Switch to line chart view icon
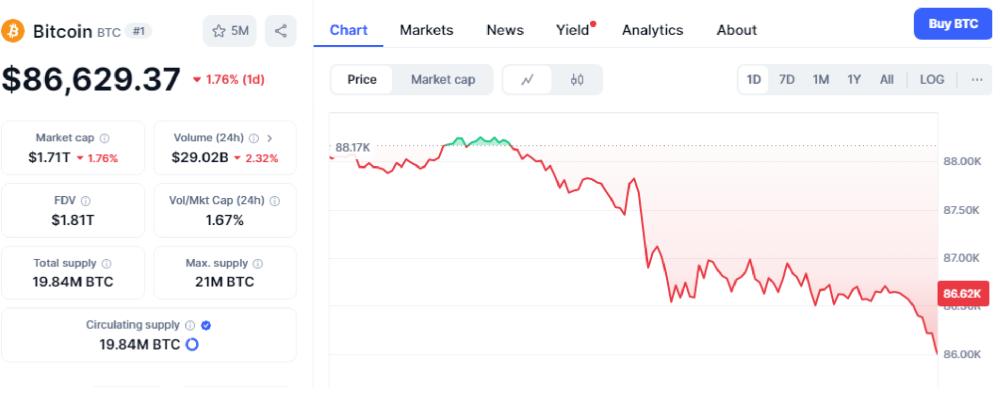Image resolution: width=1000 pixels, height=393 pixels. (x=527, y=80)
